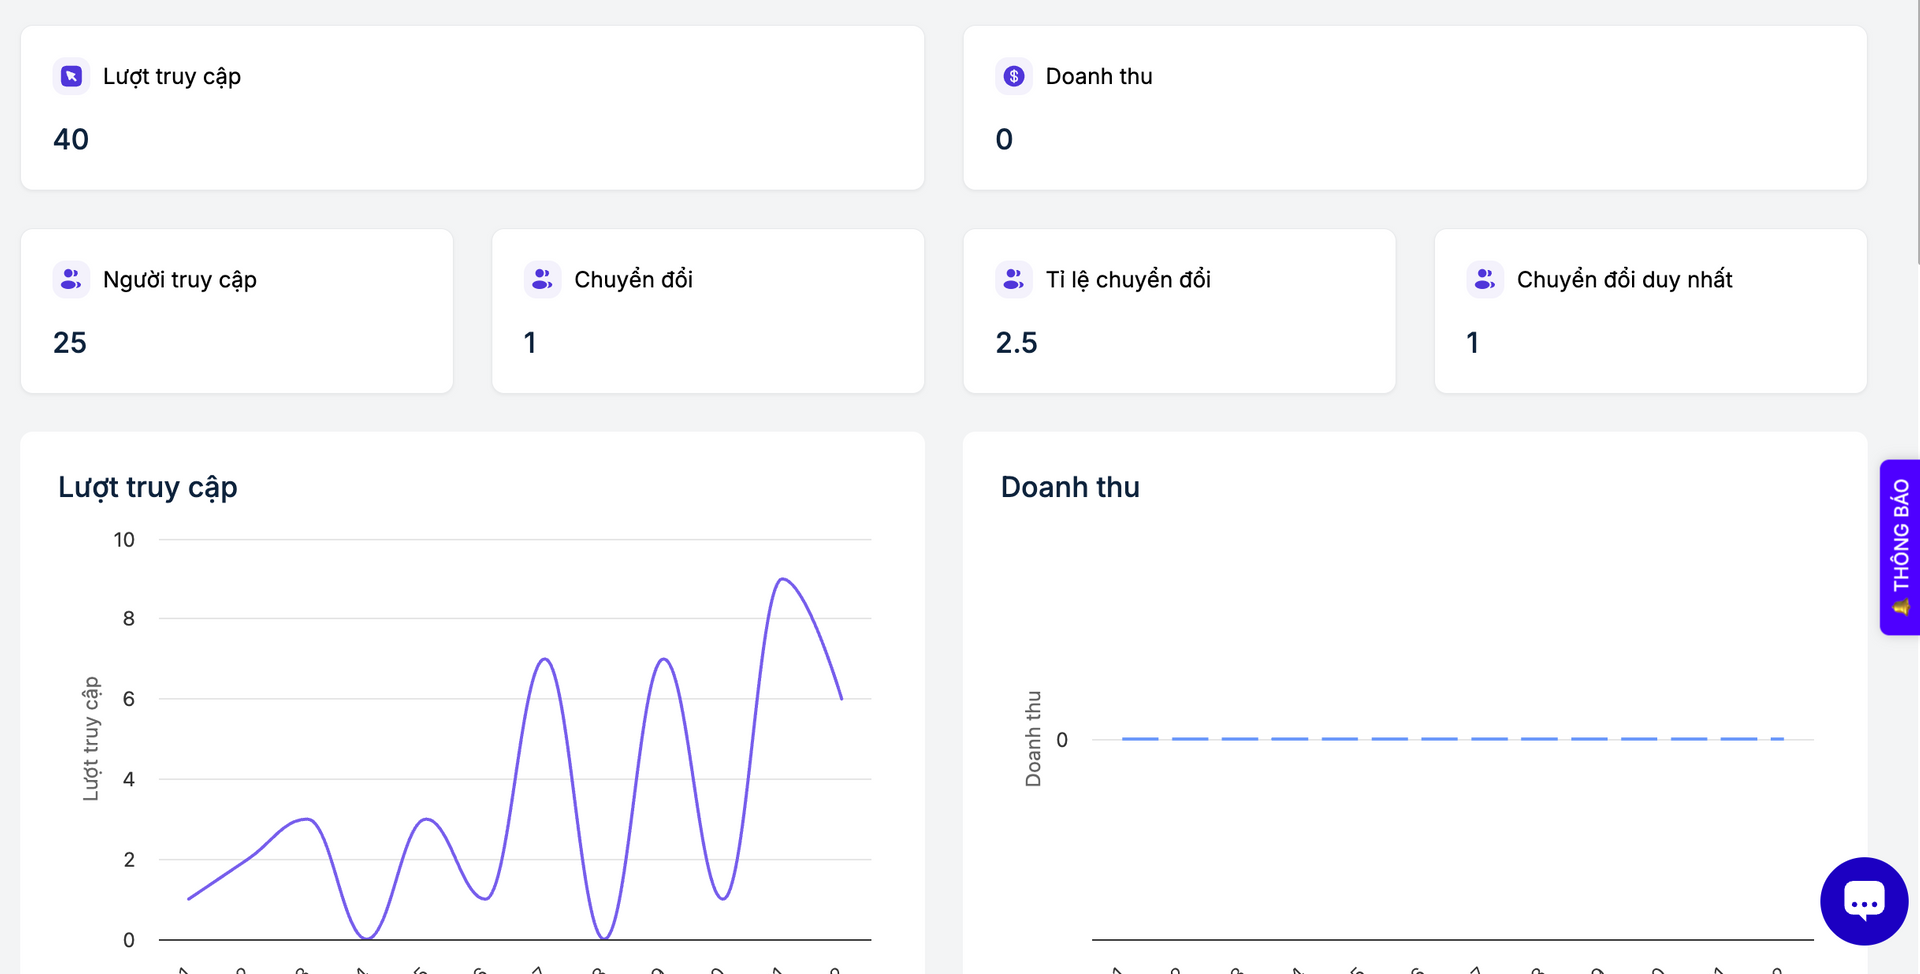This screenshot has height=974, width=1920.
Task: Click the users icon on Người truy cập card
Action: tap(71, 279)
